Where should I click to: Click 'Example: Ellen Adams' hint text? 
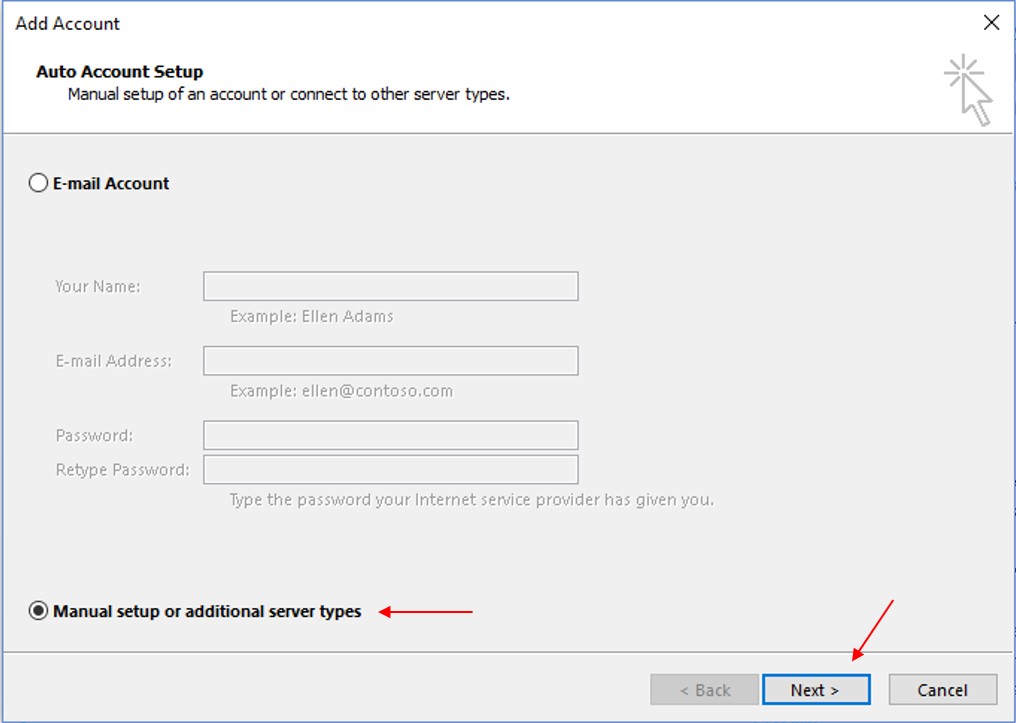[x=312, y=316]
